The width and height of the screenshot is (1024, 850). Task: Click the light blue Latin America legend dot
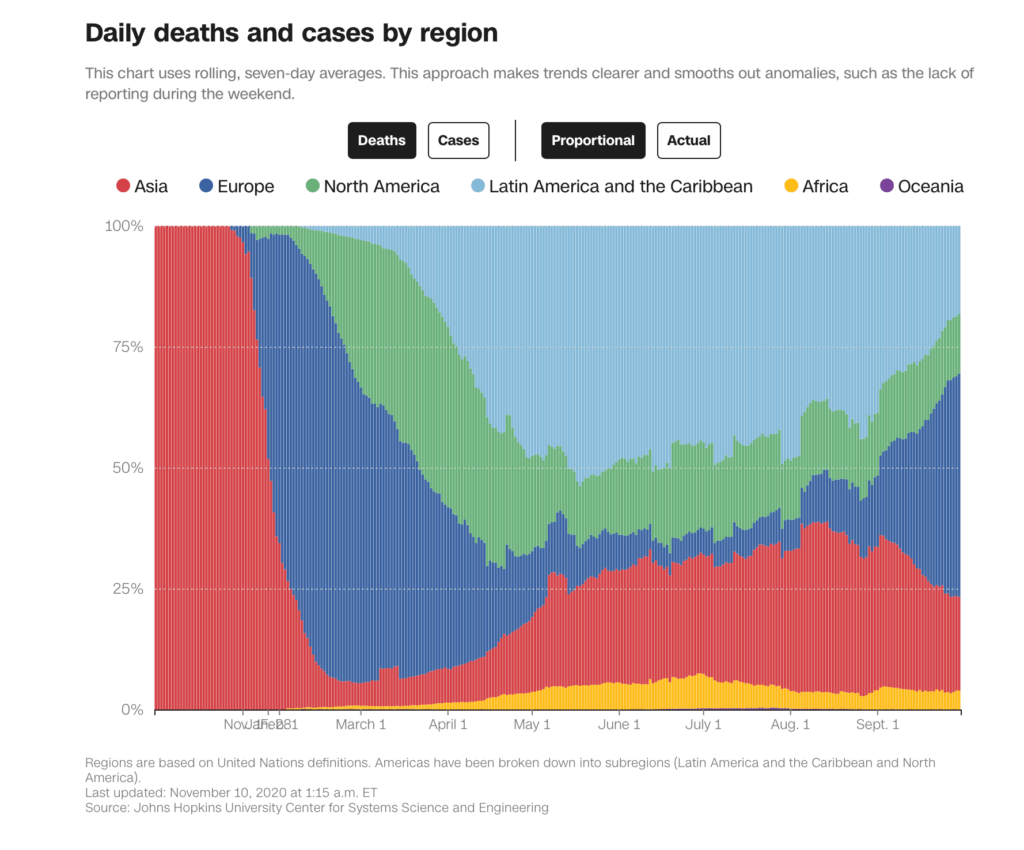477,186
